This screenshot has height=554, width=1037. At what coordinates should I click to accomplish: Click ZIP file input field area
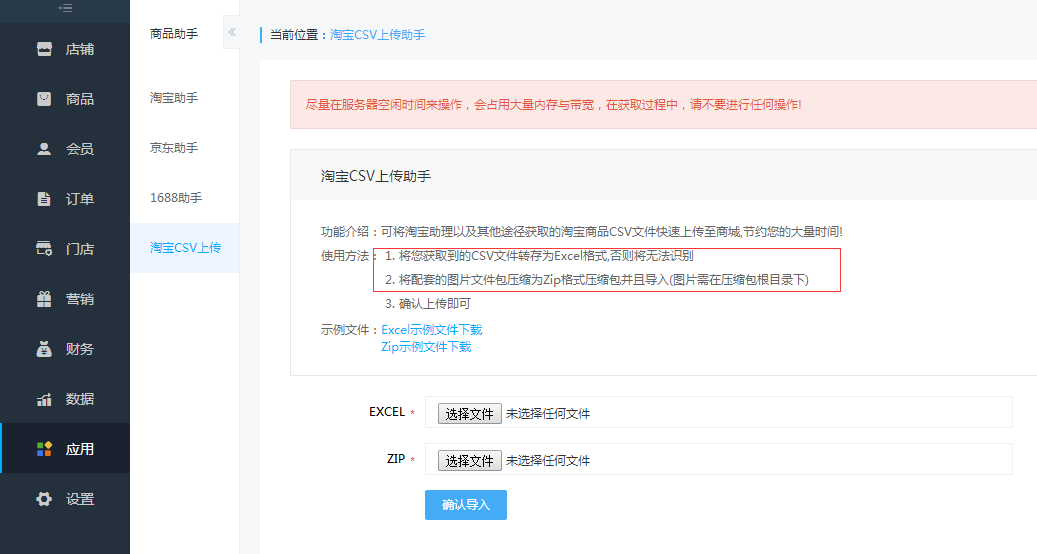click(x=718, y=459)
